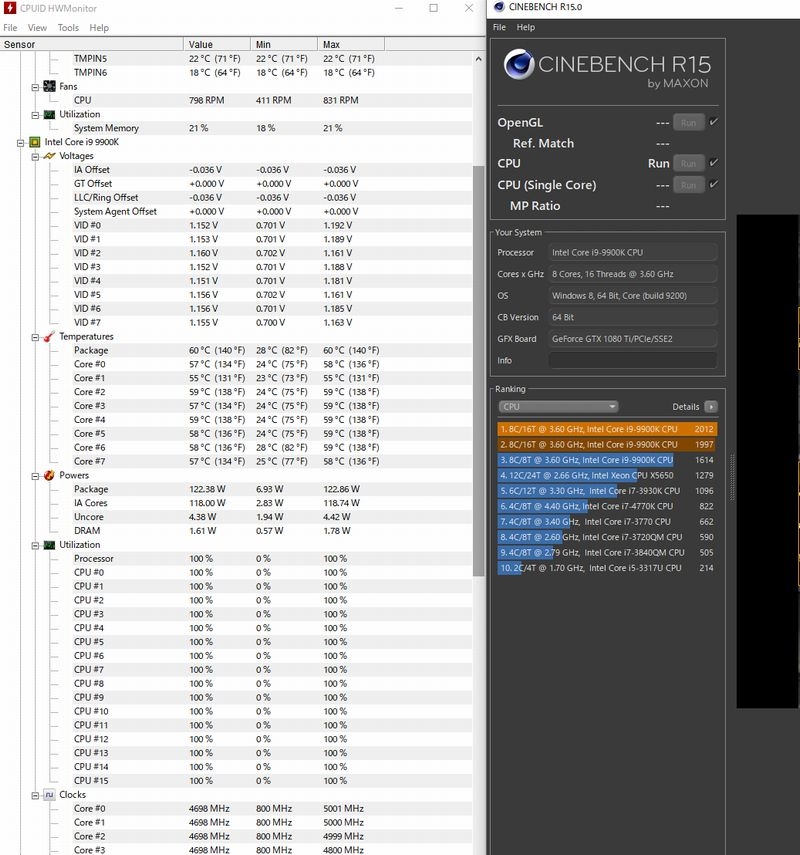The width and height of the screenshot is (800, 855).
Task: Select the Core i7-3840QM ranking entry
Action: tap(607, 552)
